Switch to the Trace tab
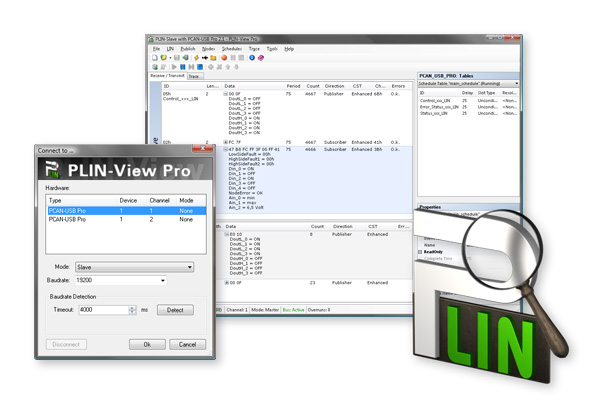This screenshot has width=600, height=418. pyautogui.click(x=194, y=76)
